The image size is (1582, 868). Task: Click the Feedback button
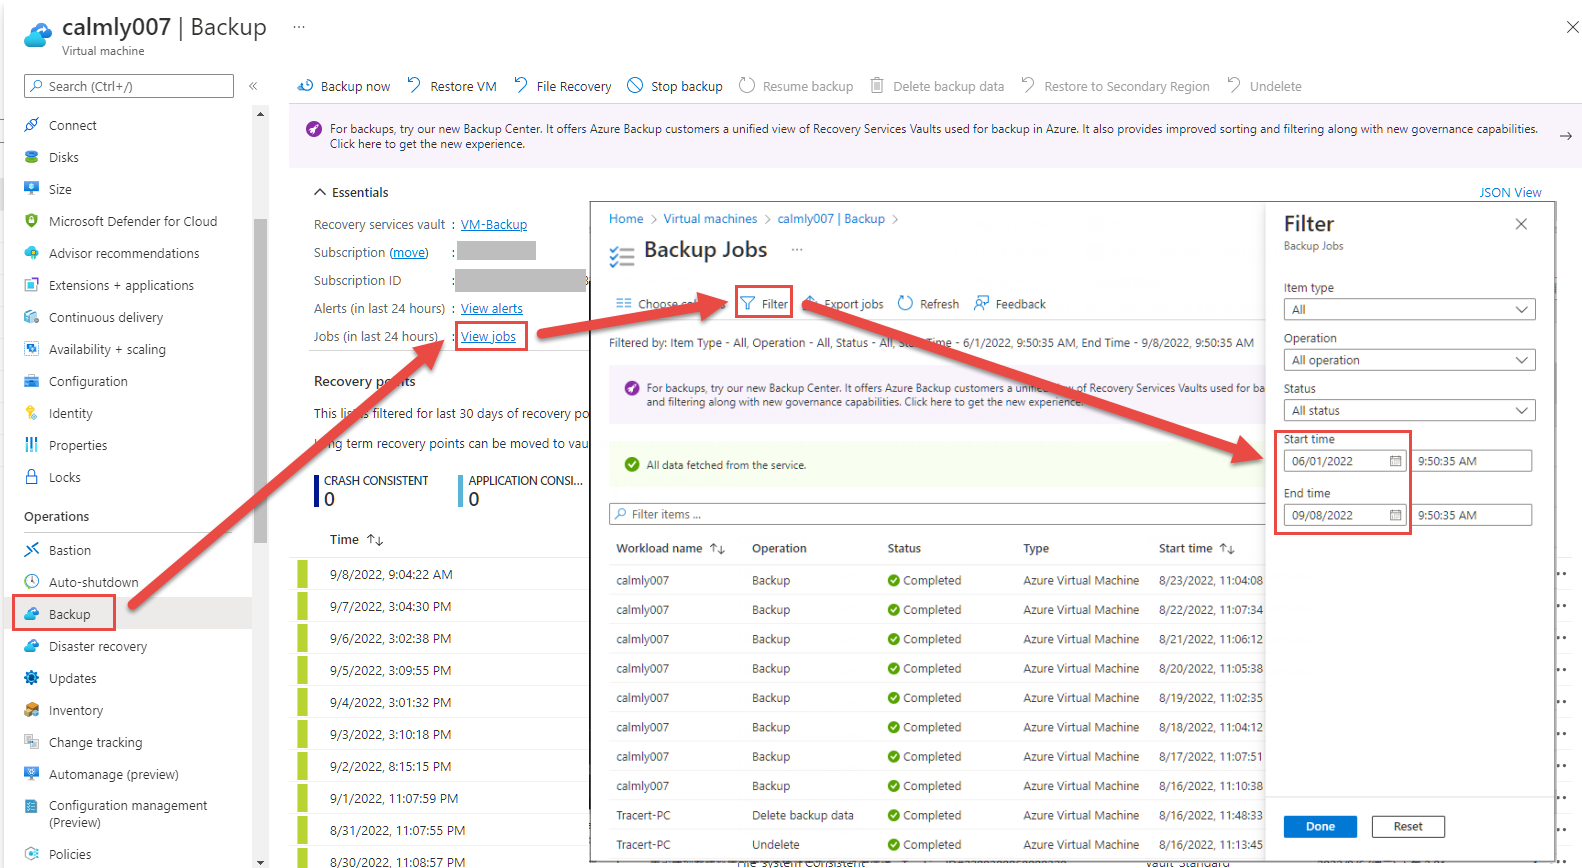point(1010,303)
